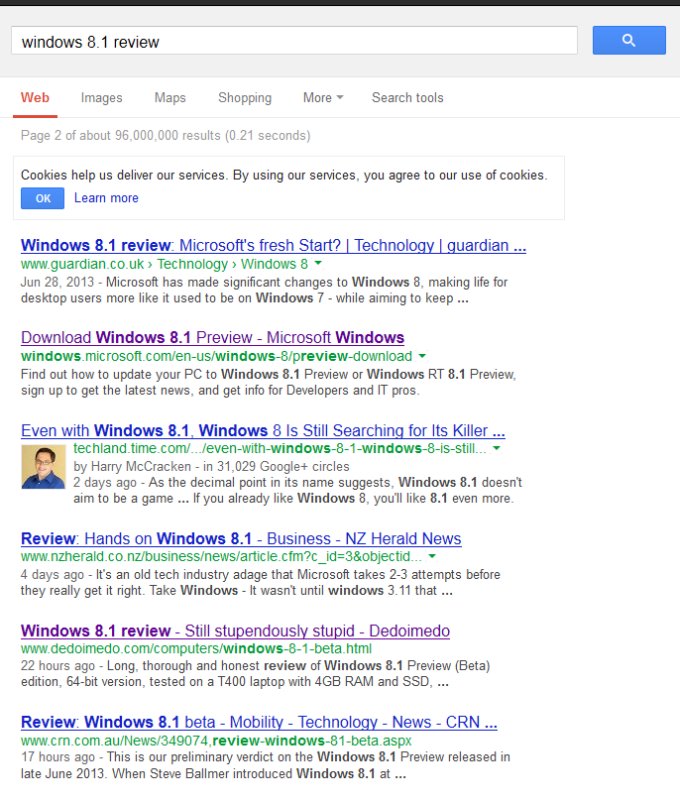The image size is (680, 801).
Task: Open 'Even with Windows 8.1' Time article
Action: coord(263,430)
